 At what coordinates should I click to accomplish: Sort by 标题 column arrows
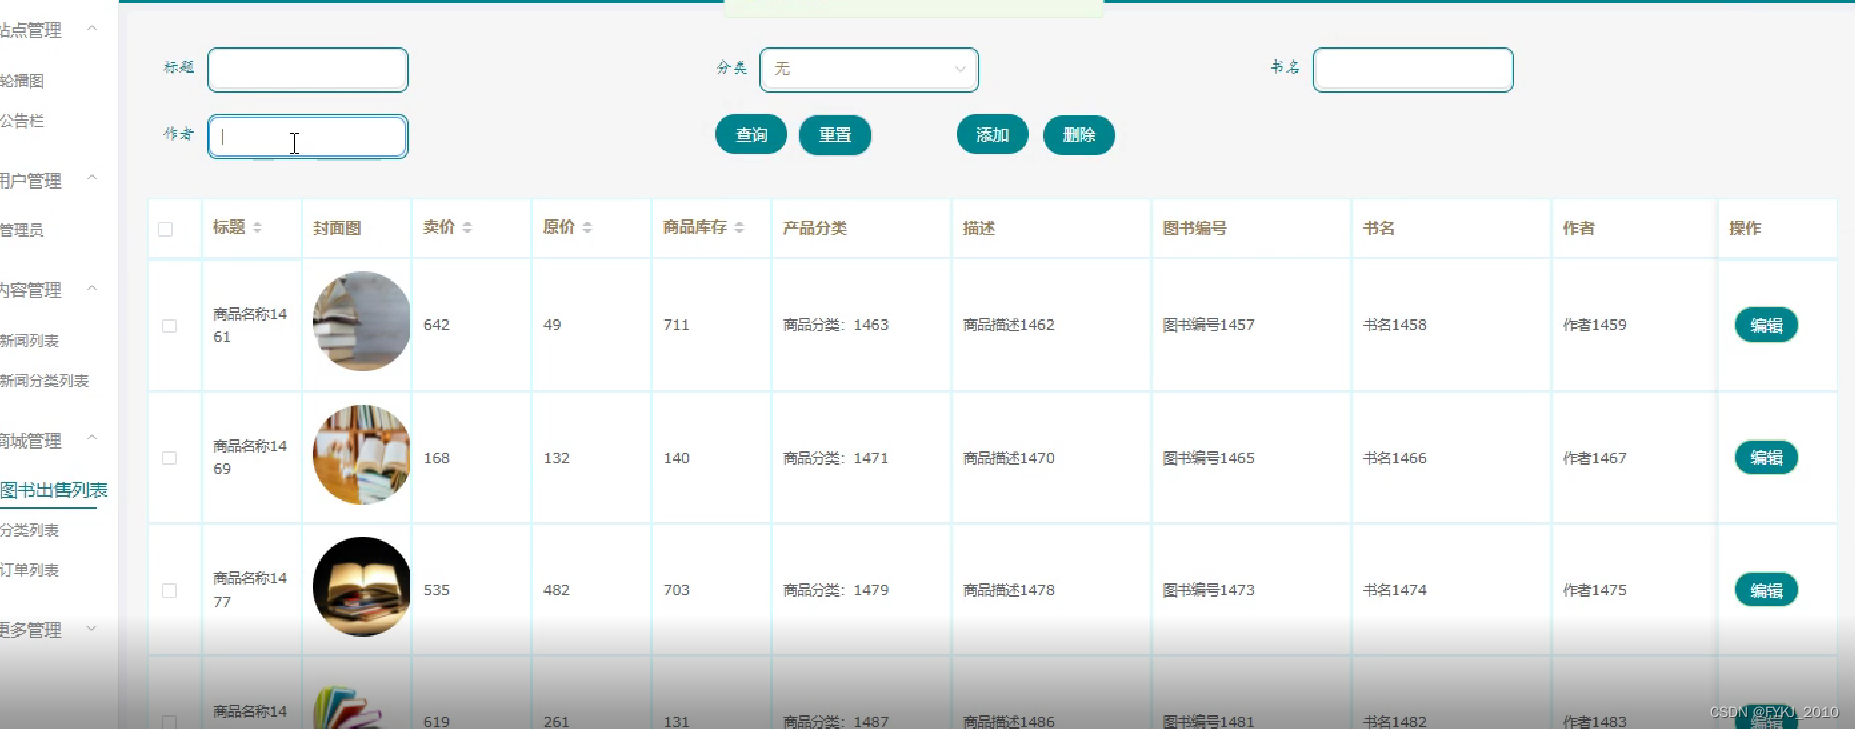coord(257,228)
